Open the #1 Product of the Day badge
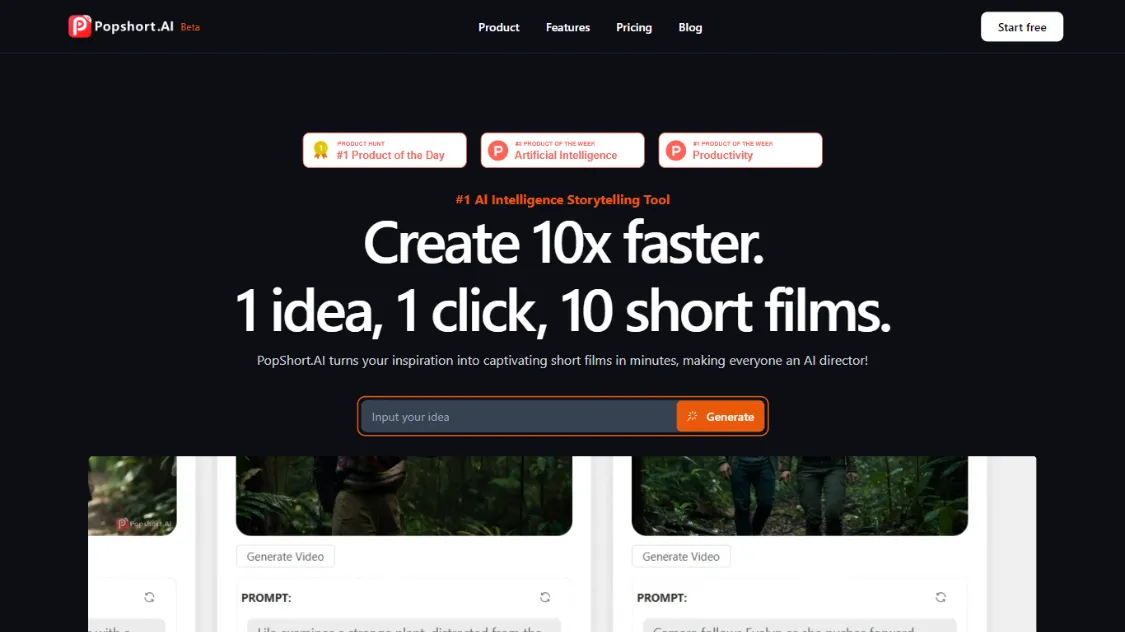This screenshot has width=1125, height=632. pyautogui.click(x=385, y=150)
